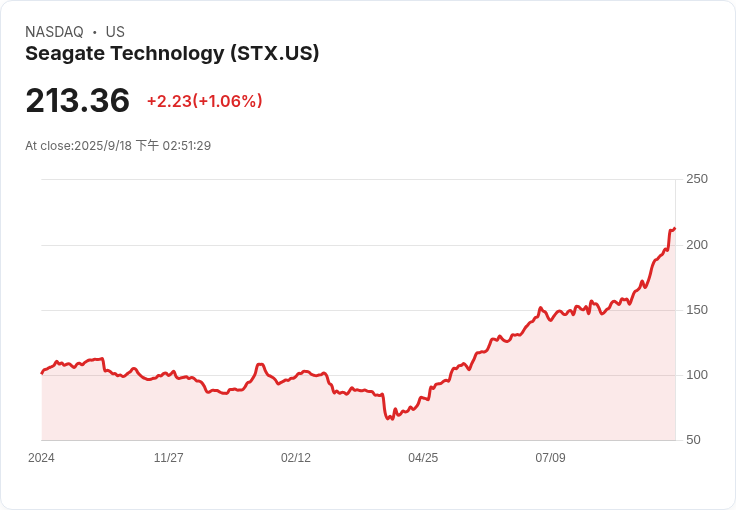Screen dimensions: 736x510
Task: Select the 100 price axis label
Action: click(697, 375)
